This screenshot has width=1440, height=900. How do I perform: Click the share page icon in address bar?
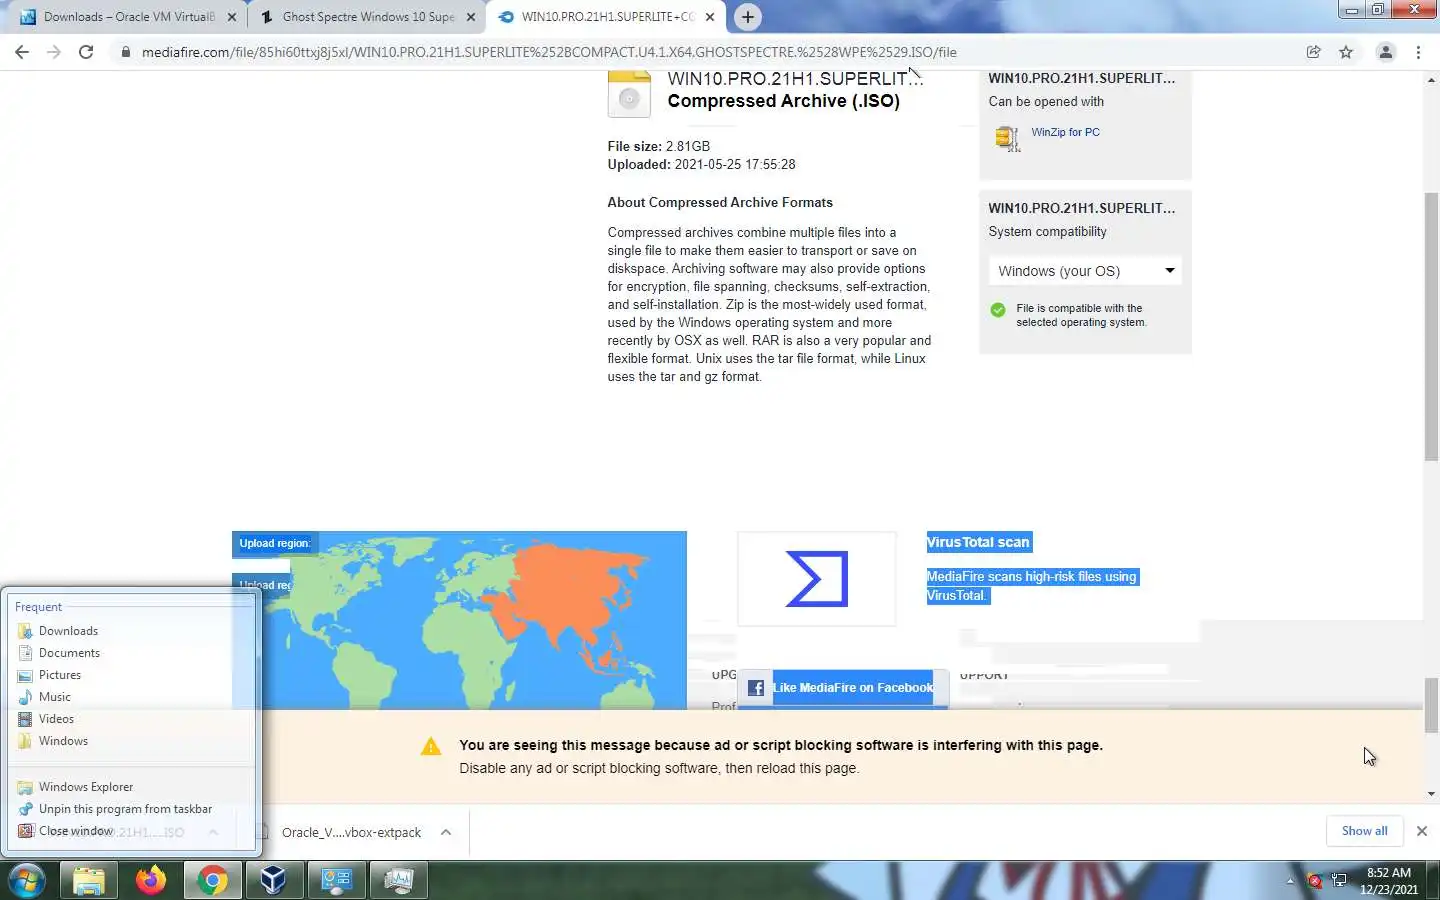tap(1313, 52)
